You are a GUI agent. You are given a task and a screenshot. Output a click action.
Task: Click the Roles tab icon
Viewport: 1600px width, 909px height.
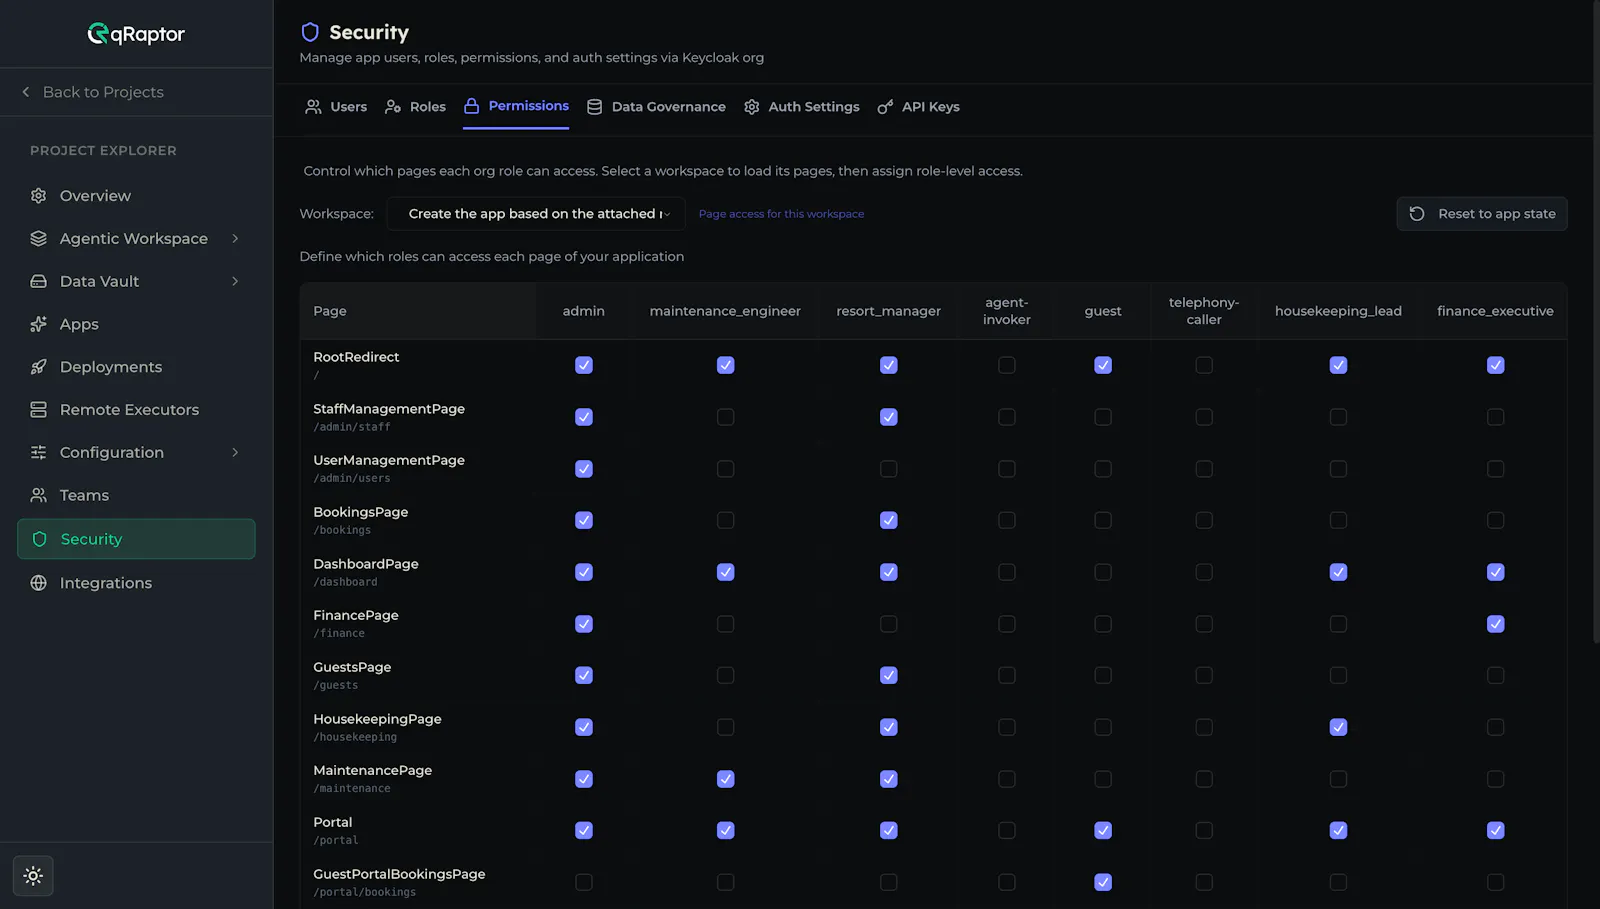tap(393, 107)
